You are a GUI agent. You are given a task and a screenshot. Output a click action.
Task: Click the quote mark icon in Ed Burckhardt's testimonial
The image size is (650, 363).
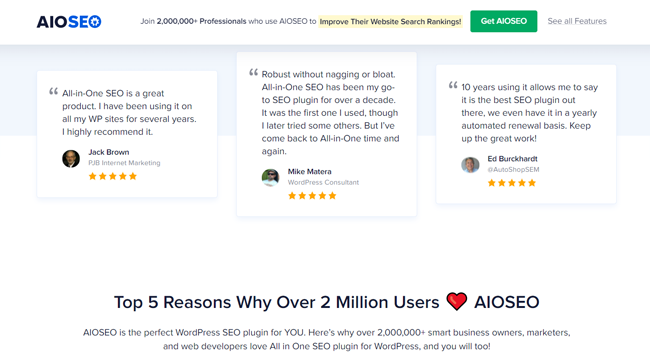click(x=453, y=85)
